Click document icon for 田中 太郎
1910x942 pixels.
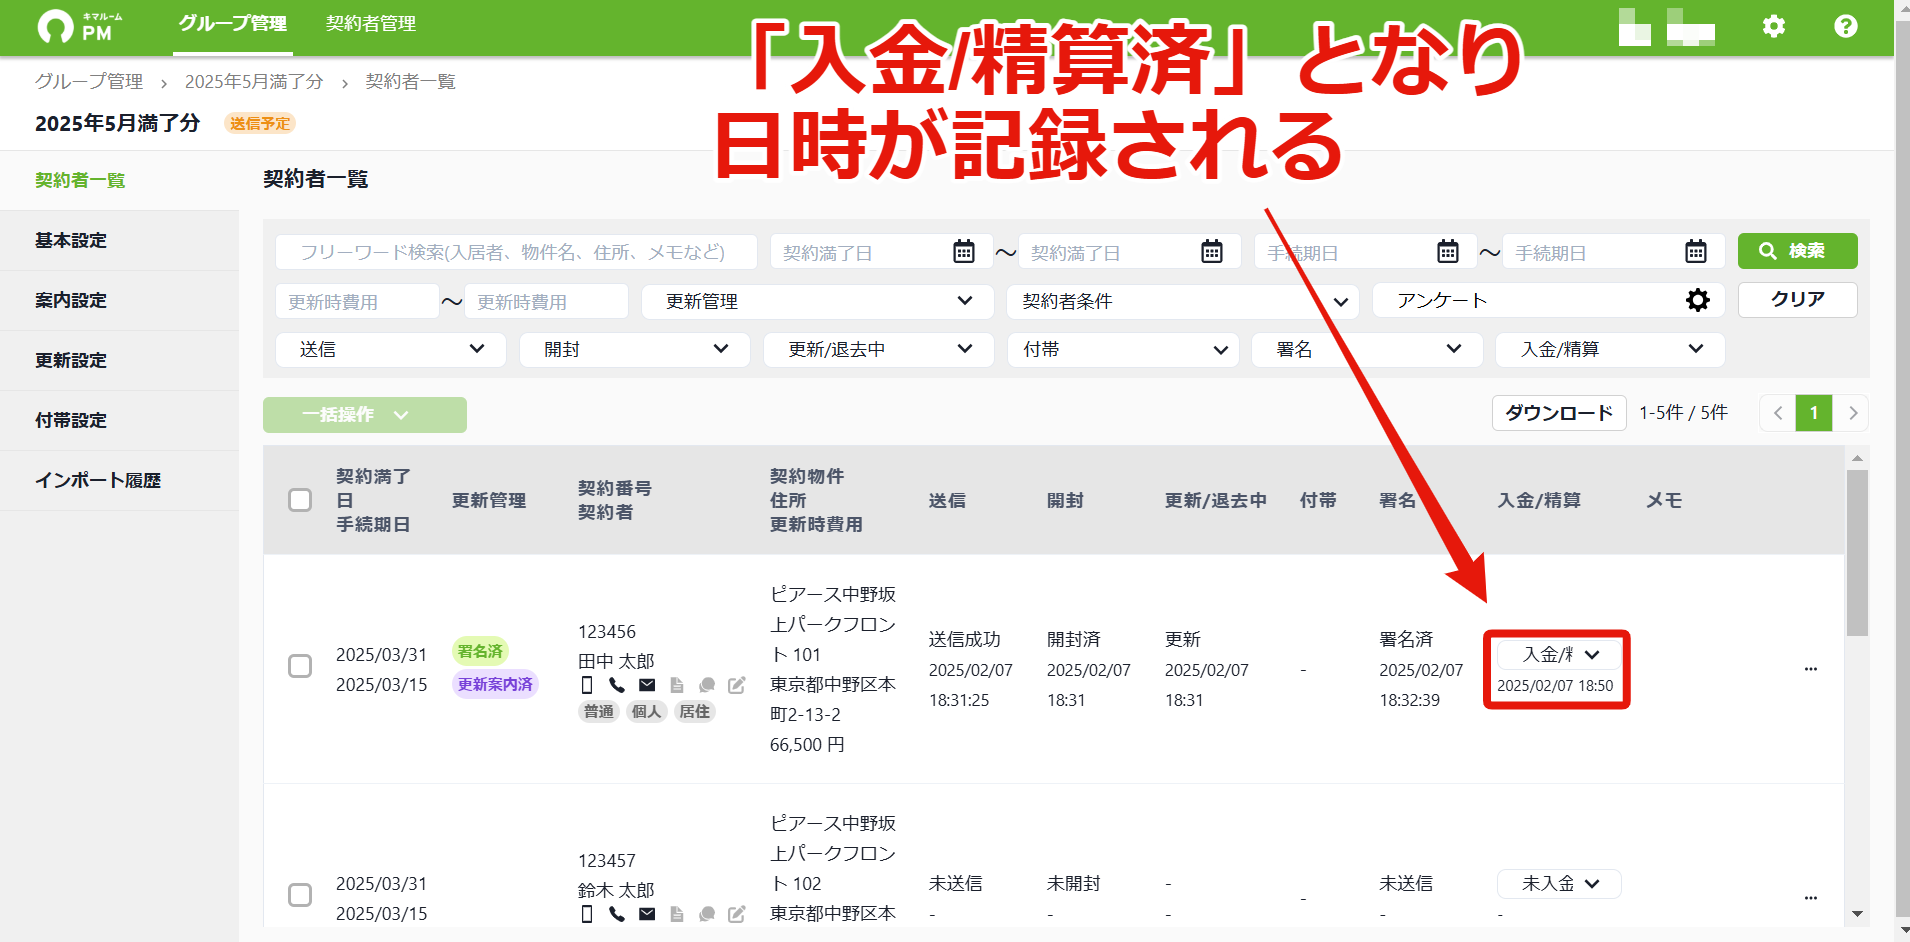(677, 685)
